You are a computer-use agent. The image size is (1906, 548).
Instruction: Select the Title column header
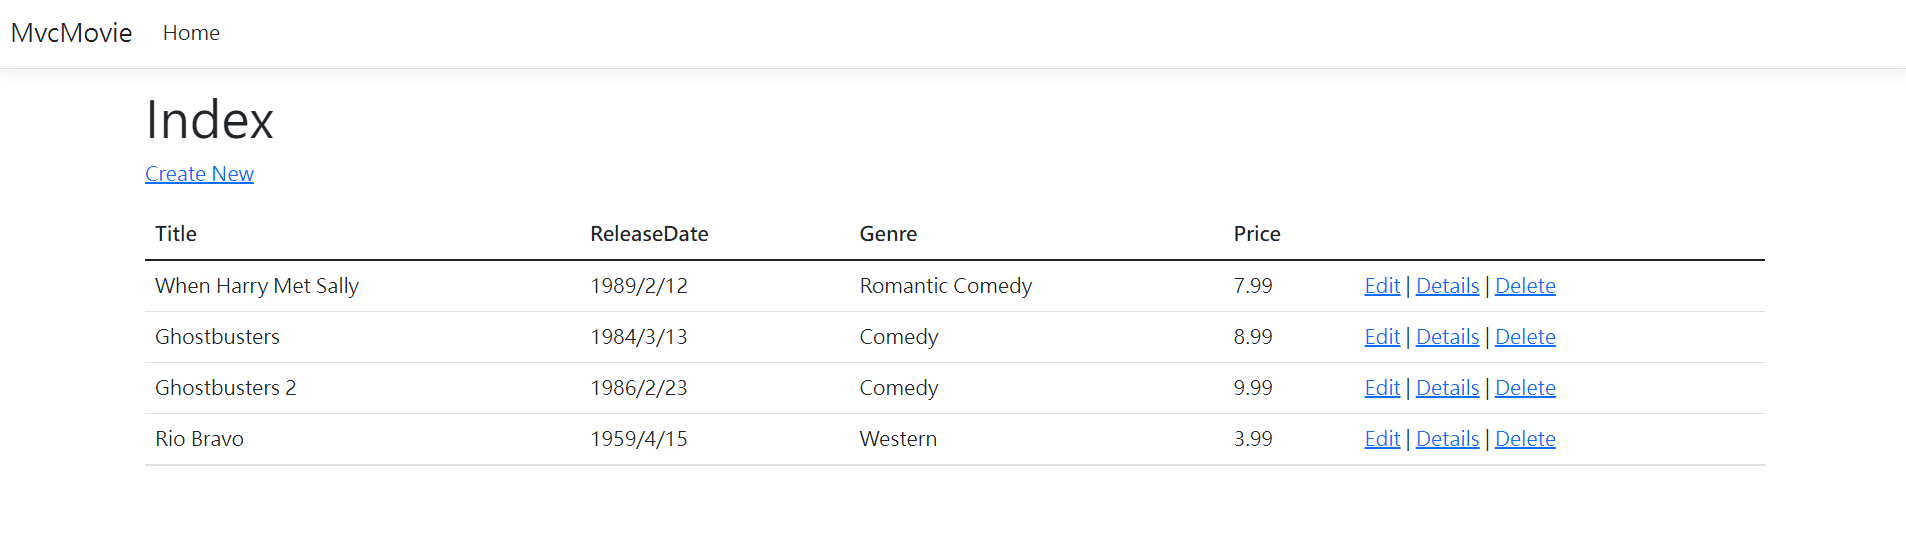click(176, 234)
